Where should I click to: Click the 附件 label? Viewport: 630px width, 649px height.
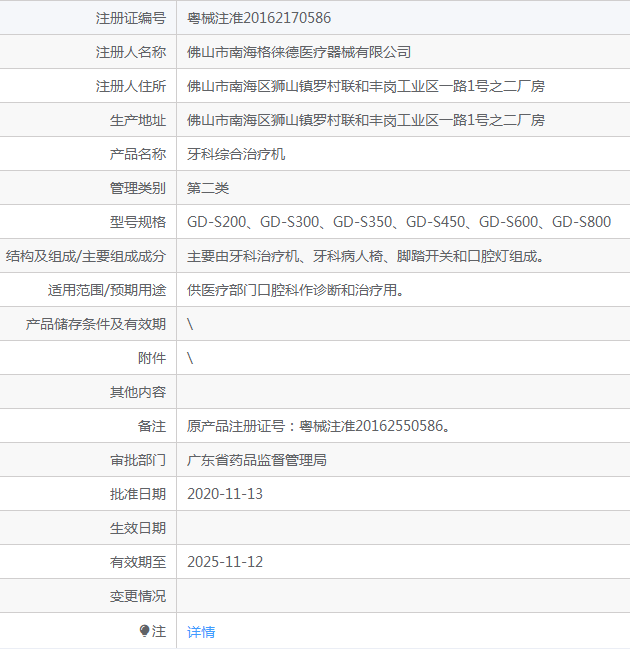coord(152,358)
